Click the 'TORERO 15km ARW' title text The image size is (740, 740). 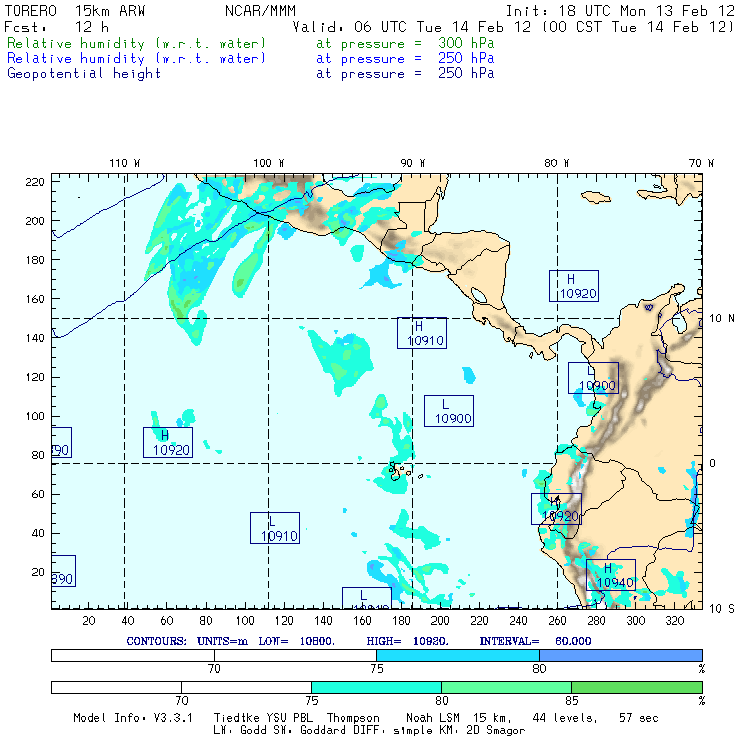tap(75, 10)
